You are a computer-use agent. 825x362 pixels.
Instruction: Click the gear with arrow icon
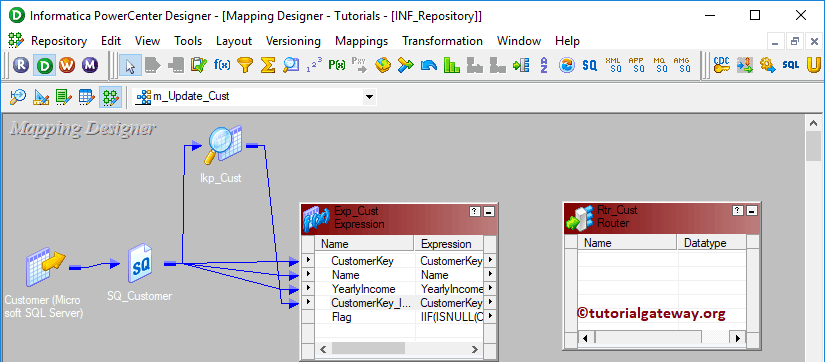(767, 65)
